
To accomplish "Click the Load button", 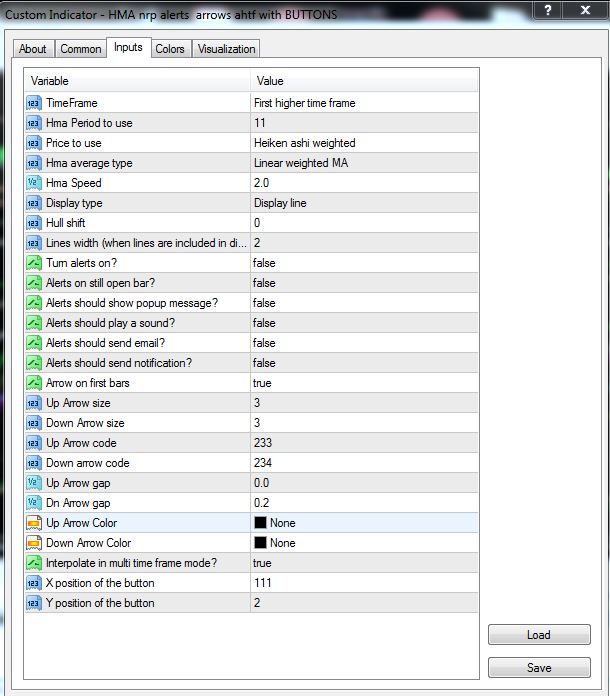I will (538, 635).
